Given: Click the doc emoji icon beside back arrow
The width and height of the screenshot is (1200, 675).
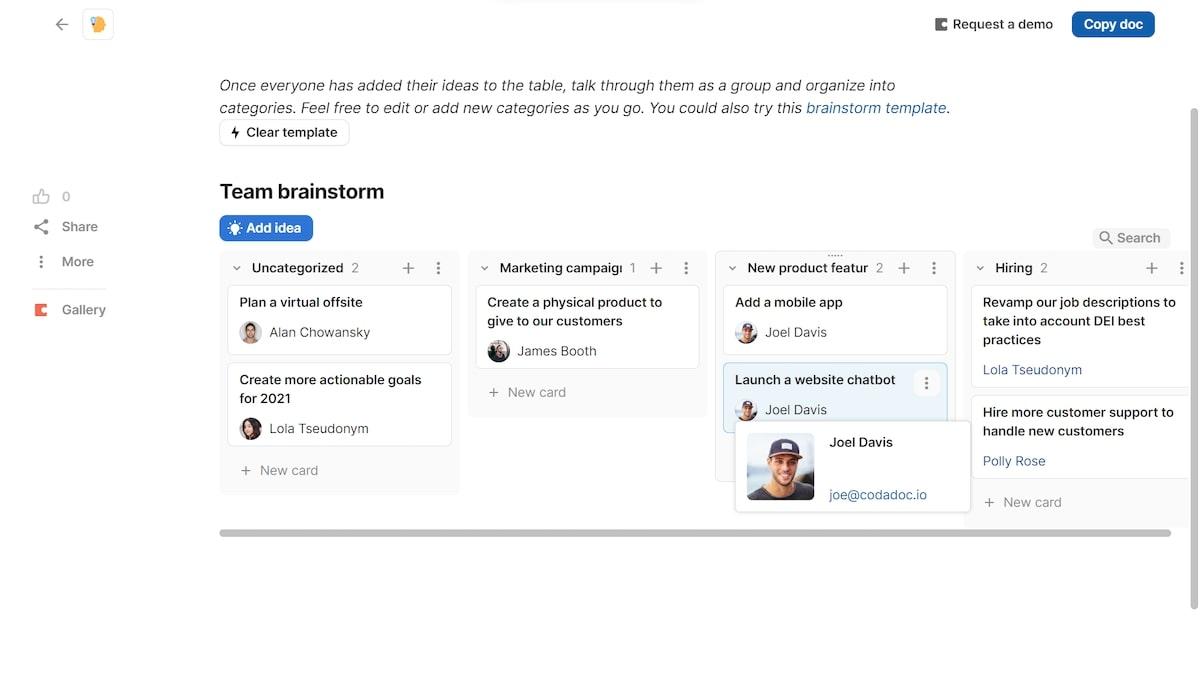Looking at the screenshot, I should [x=98, y=24].
